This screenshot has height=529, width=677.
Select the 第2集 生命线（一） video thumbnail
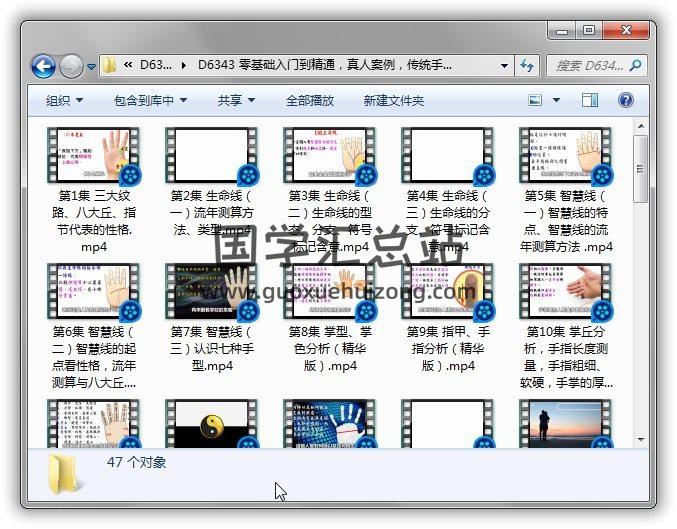tap(211, 155)
